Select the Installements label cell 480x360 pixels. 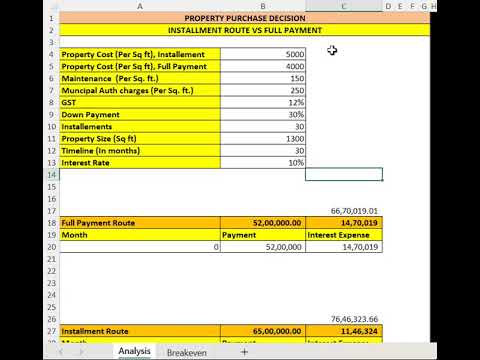tap(140, 126)
